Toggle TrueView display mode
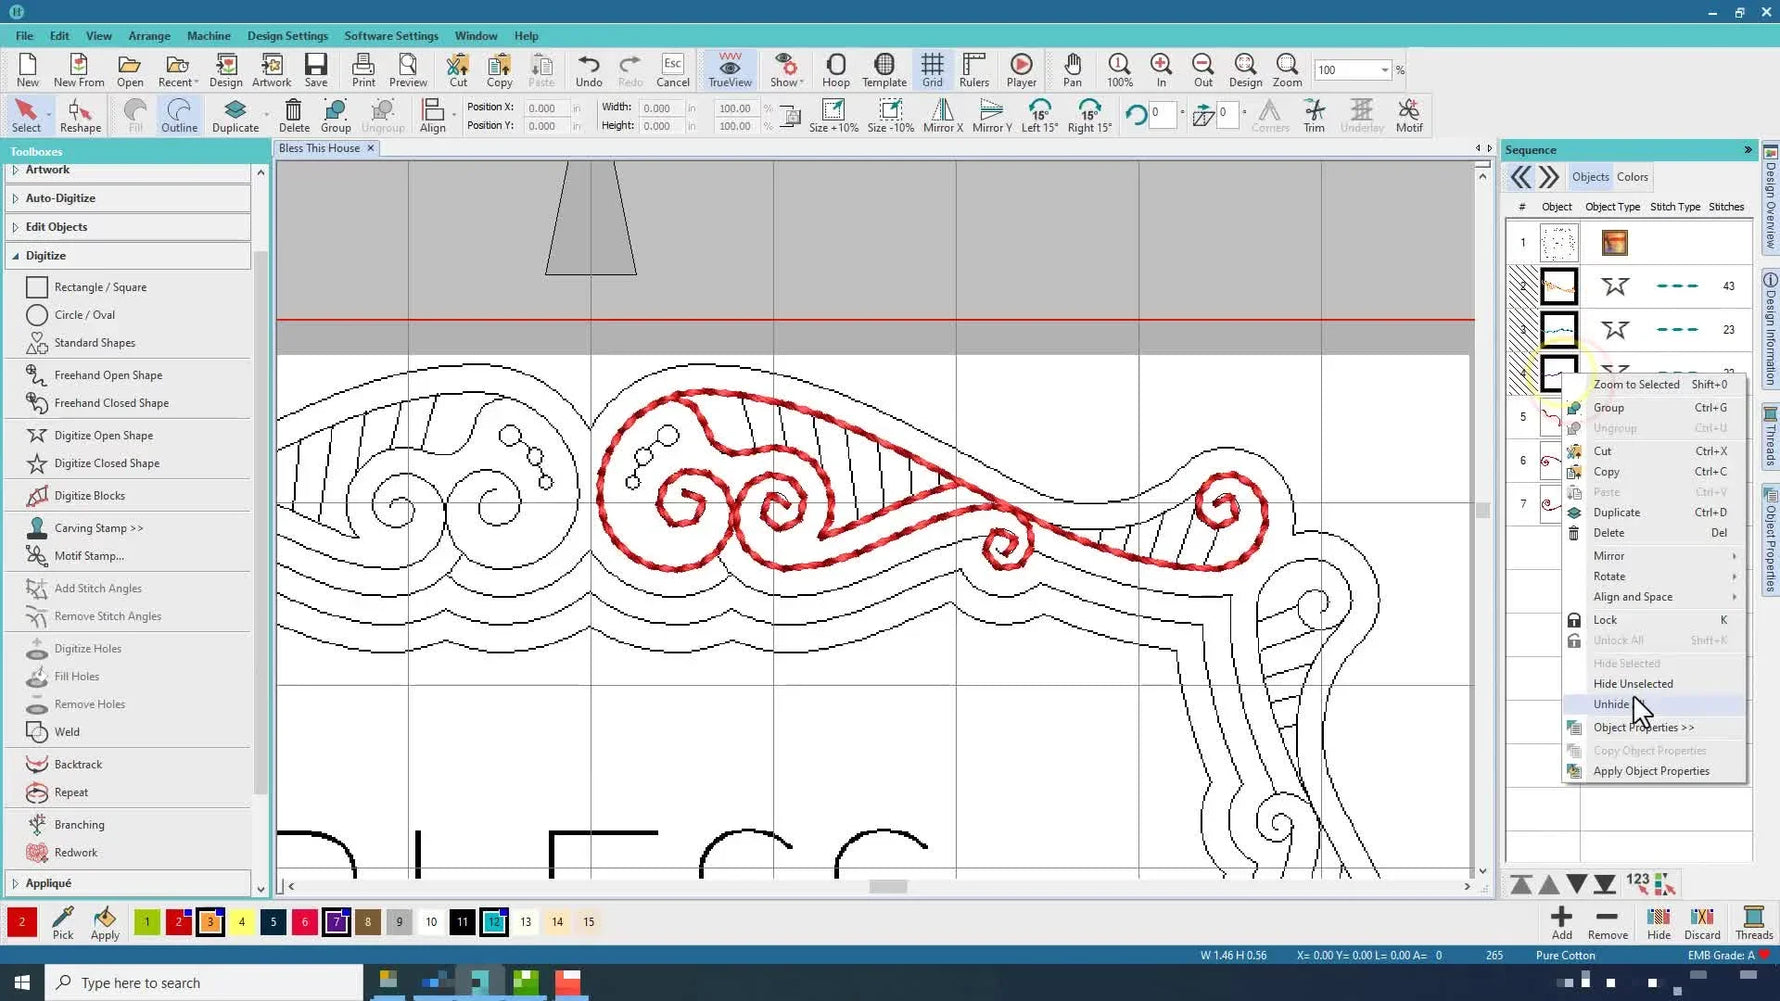Viewport: 1780px width, 1001px height. (x=729, y=70)
